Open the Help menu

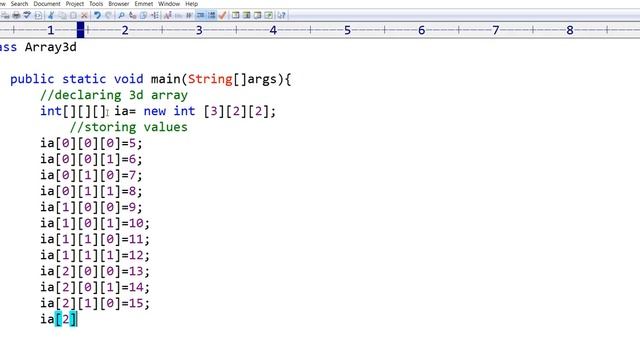click(x=191, y=4)
